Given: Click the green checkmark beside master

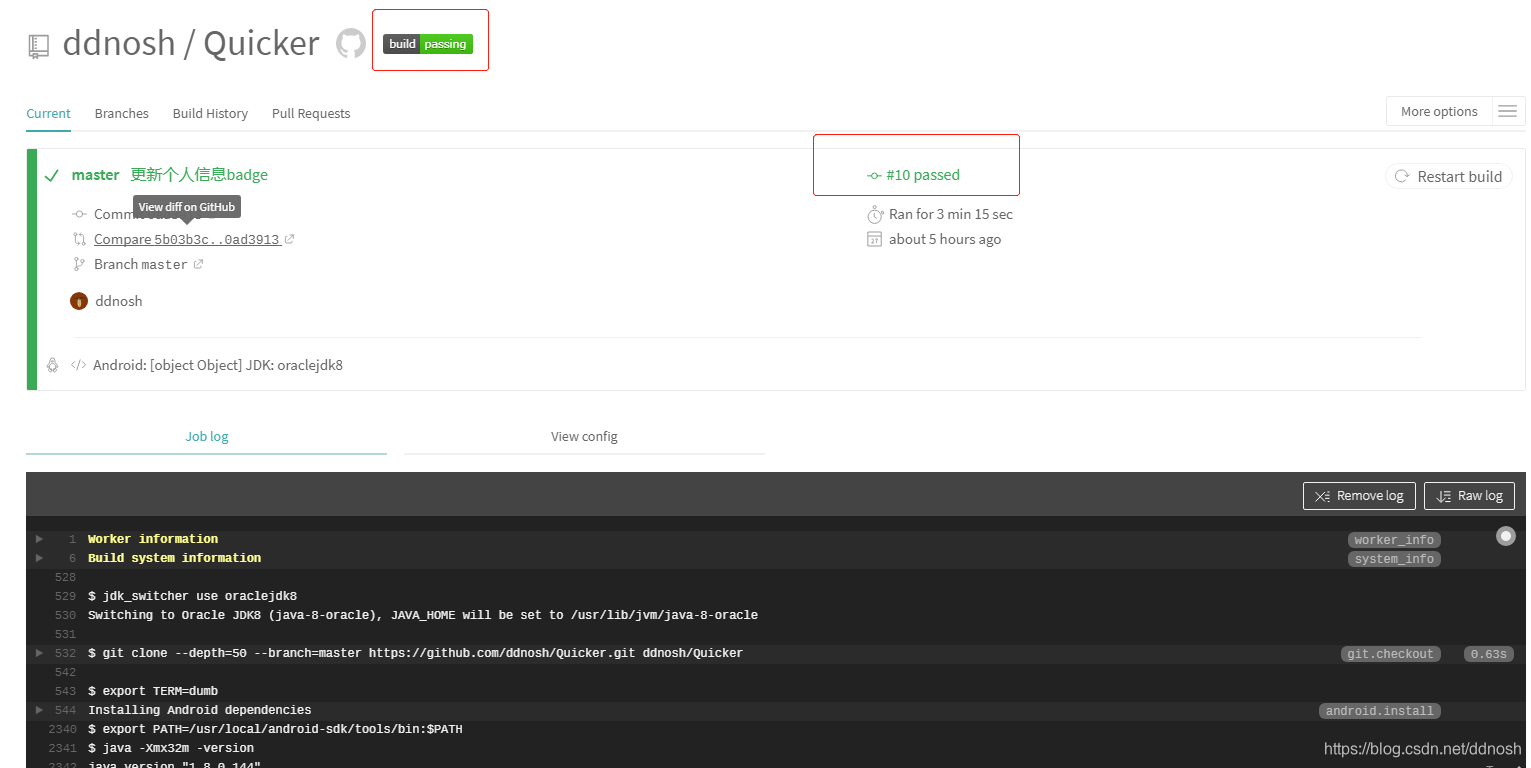Looking at the screenshot, I should click(52, 176).
